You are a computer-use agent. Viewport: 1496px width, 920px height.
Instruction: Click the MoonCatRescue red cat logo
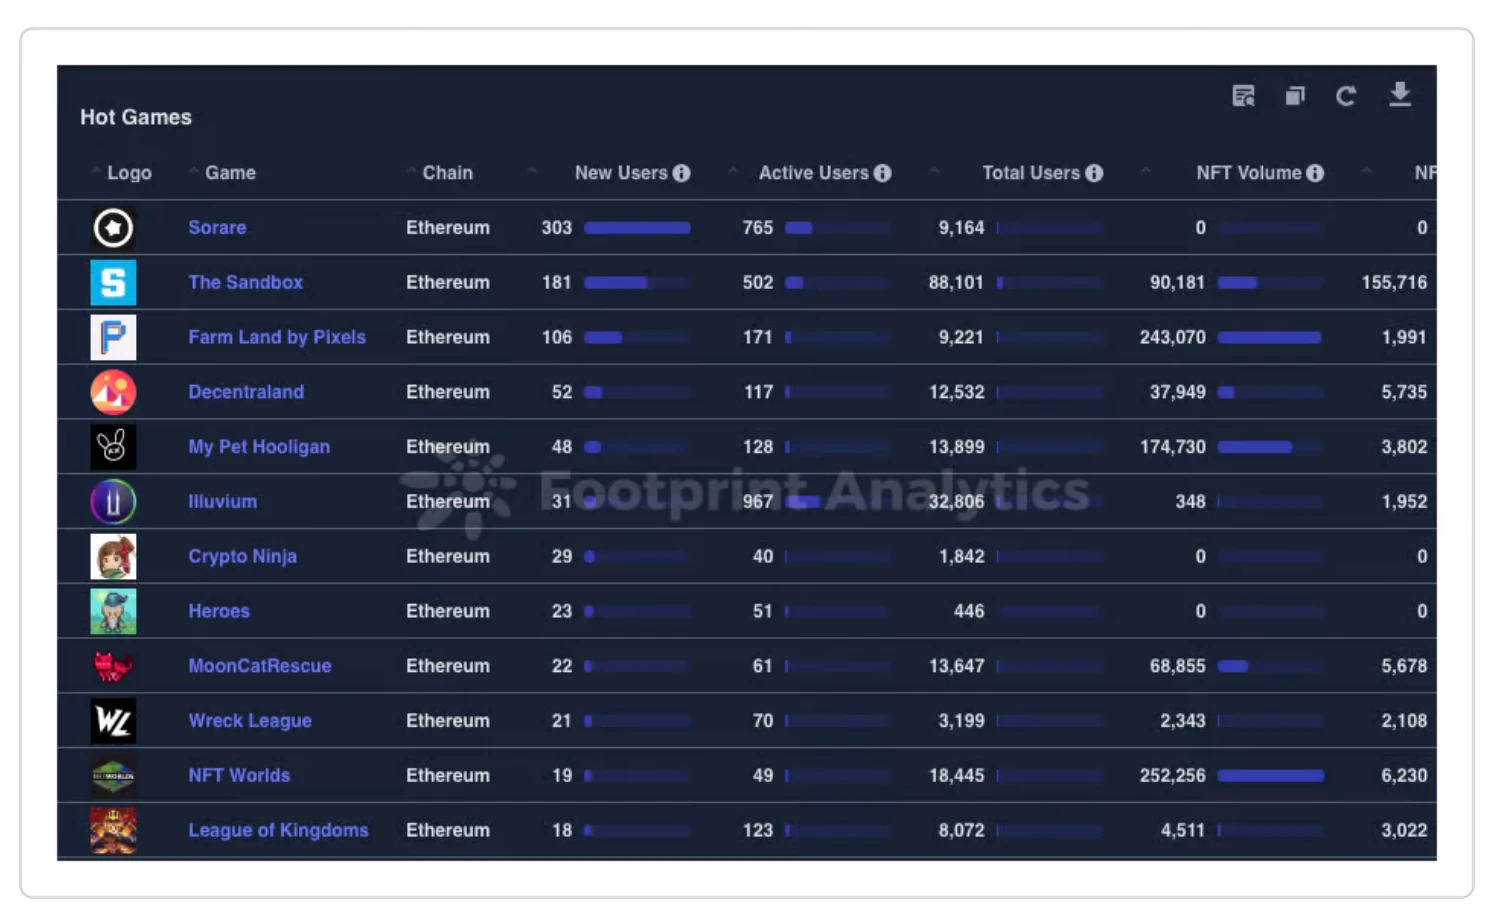pos(113,666)
